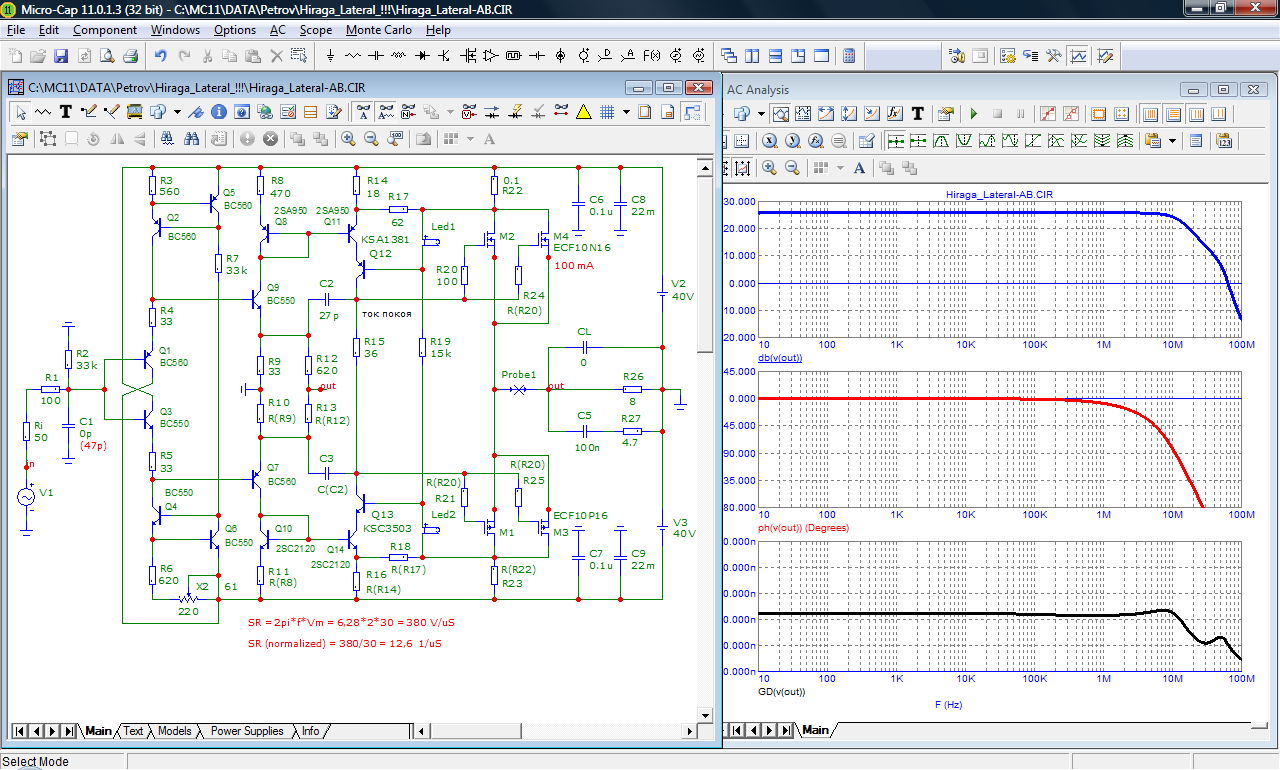Viewport: 1280px width, 770px height.
Task: Run the AC analysis with green play icon
Action: [x=974, y=114]
